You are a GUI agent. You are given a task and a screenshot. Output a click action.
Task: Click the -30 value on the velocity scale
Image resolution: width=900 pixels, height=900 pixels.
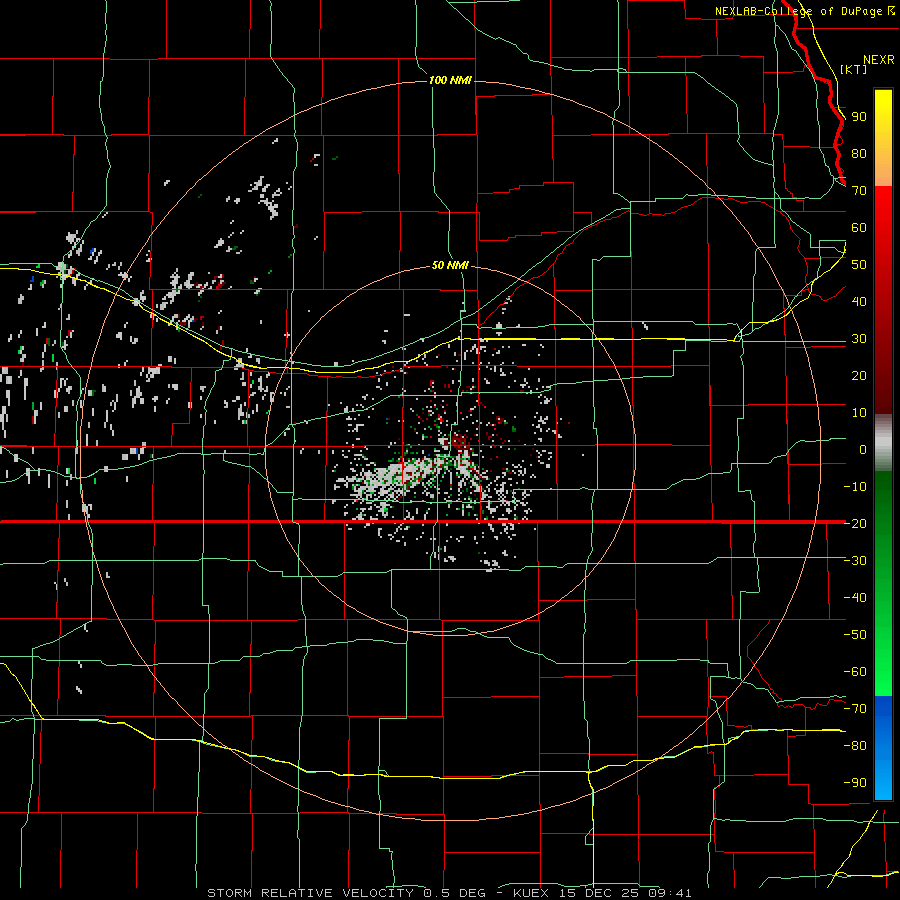(x=855, y=561)
